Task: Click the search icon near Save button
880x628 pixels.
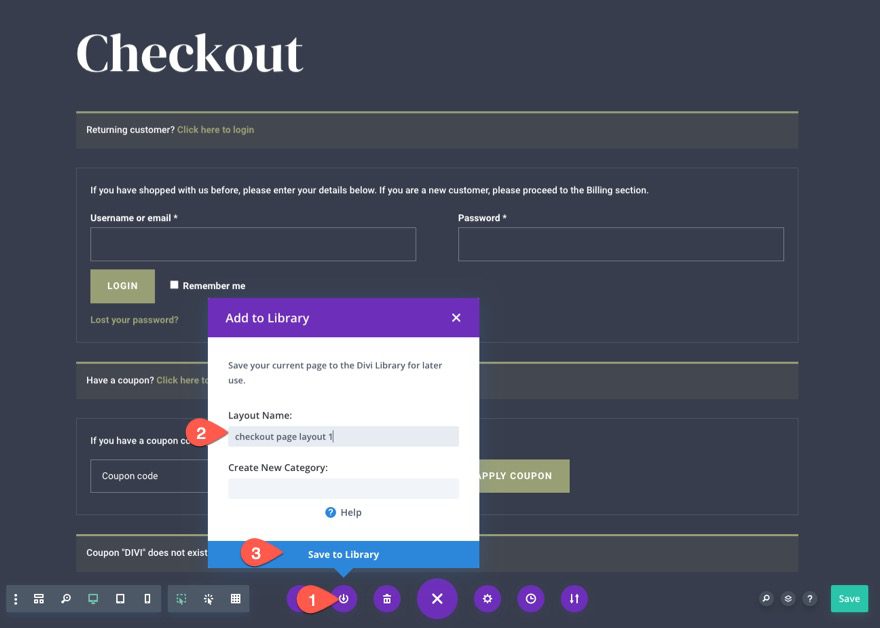Action: (x=764, y=598)
